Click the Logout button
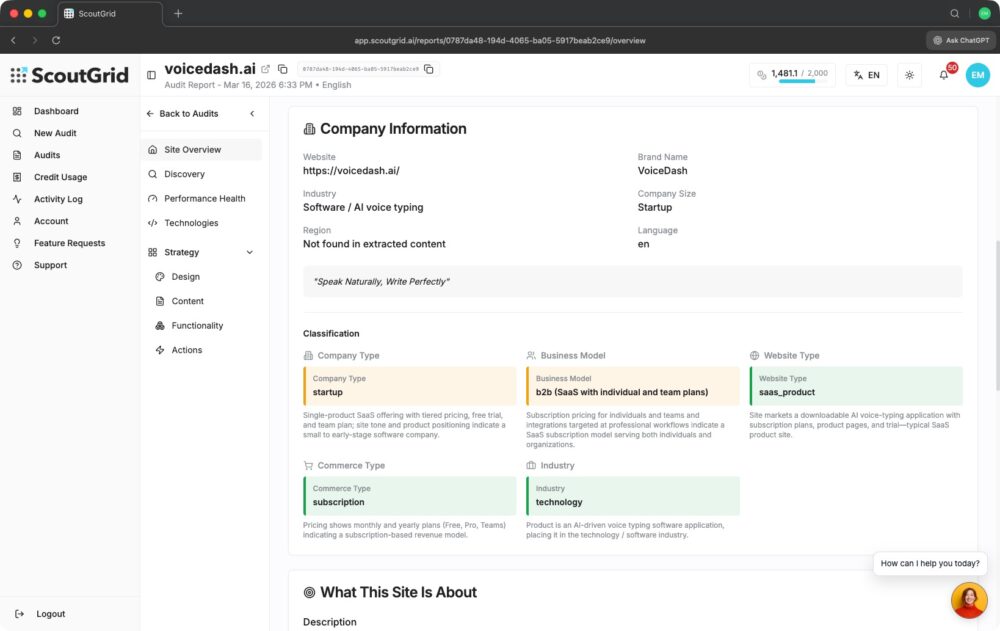 pyautogui.click(x=50, y=614)
